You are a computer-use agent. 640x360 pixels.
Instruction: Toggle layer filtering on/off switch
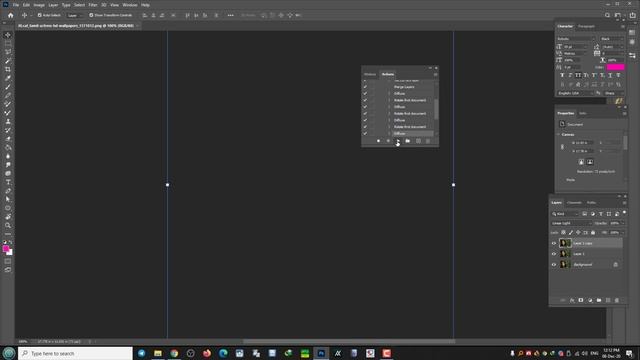(x=624, y=213)
